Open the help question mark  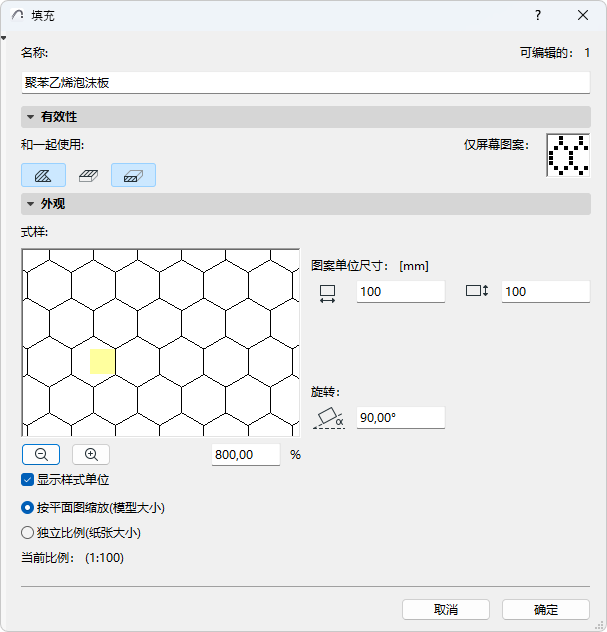[x=537, y=15]
